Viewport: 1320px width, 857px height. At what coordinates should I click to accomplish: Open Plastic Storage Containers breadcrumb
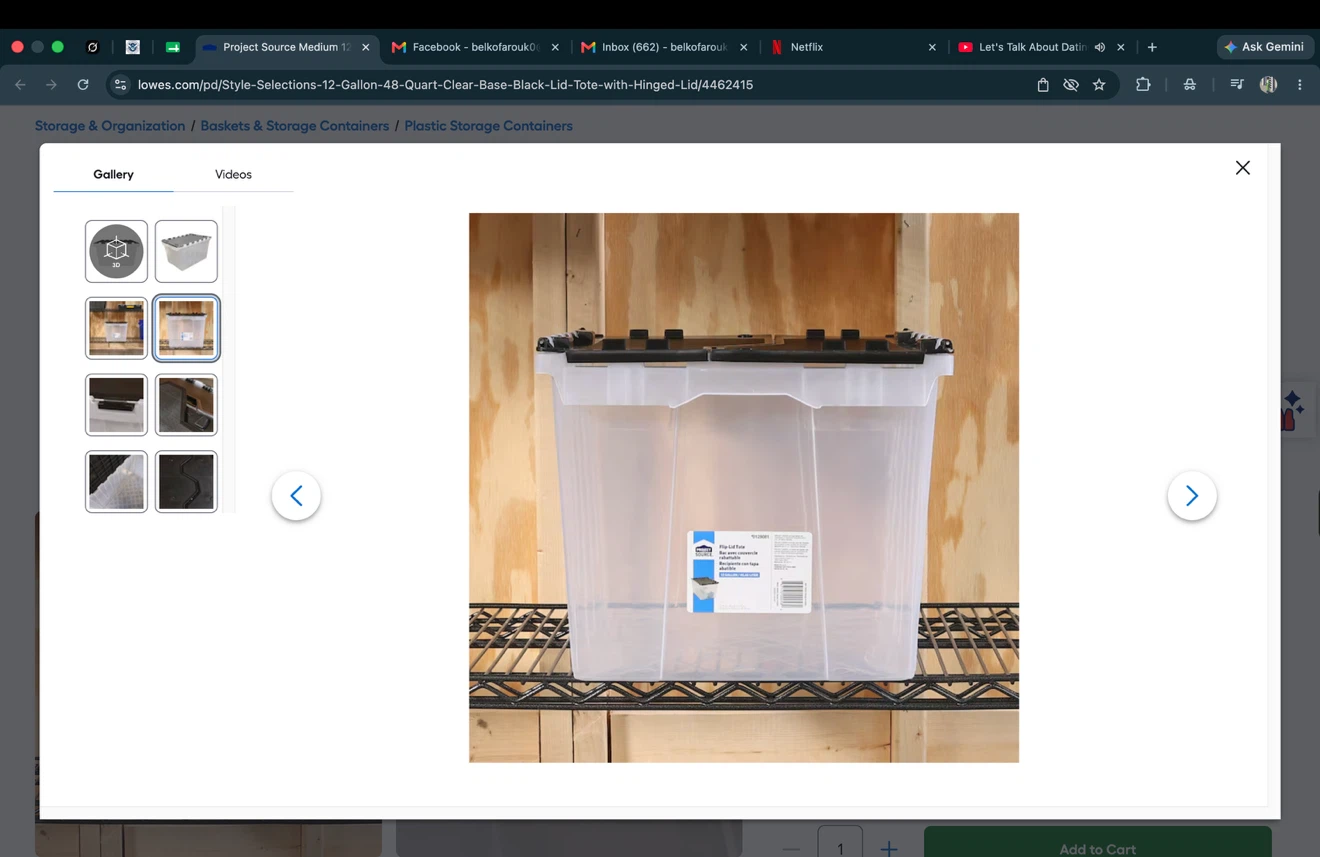pos(488,126)
